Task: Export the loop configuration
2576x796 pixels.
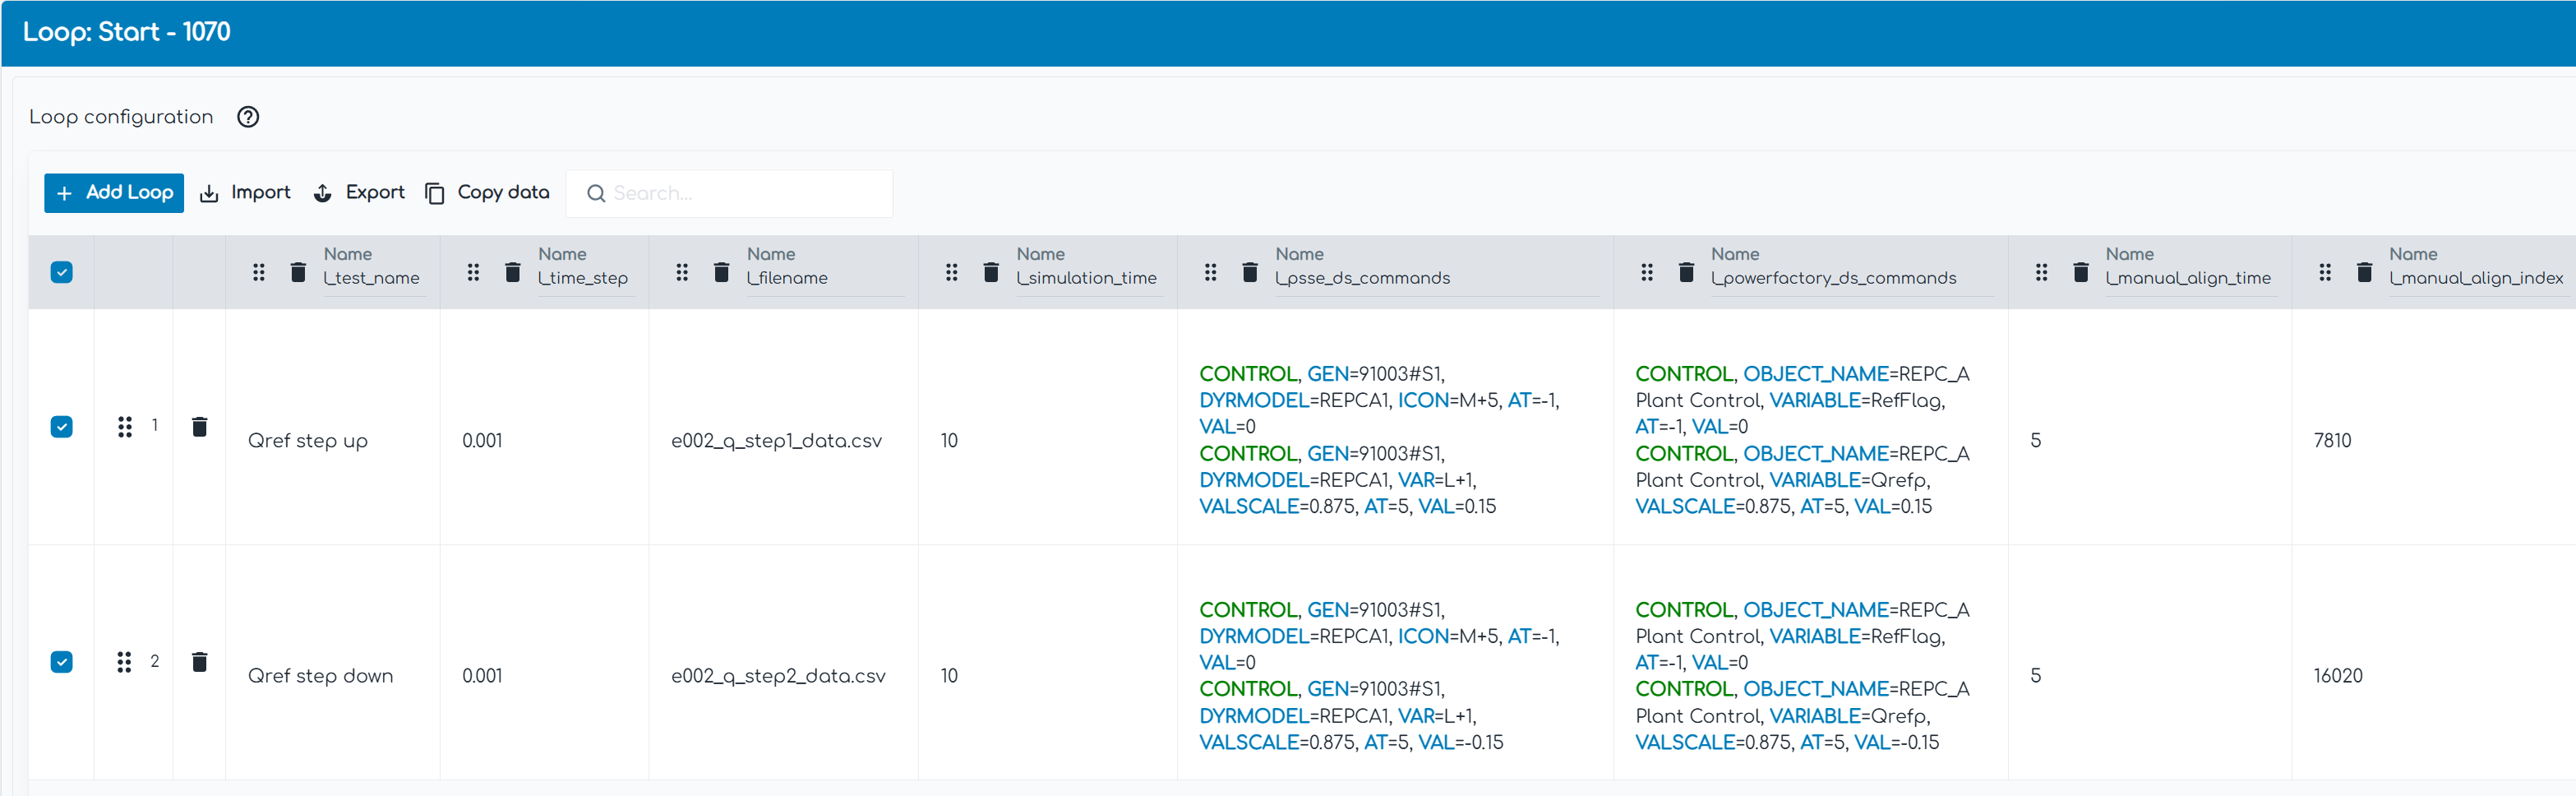Action: coord(359,193)
